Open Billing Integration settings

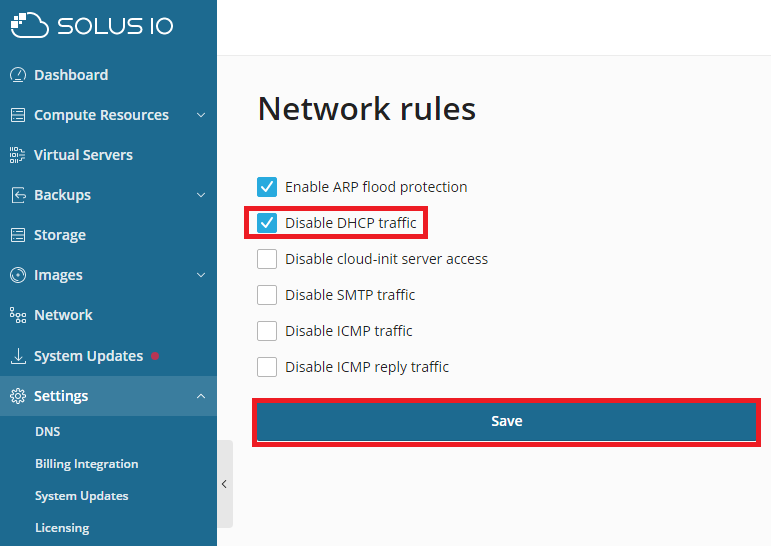click(87, 464)
